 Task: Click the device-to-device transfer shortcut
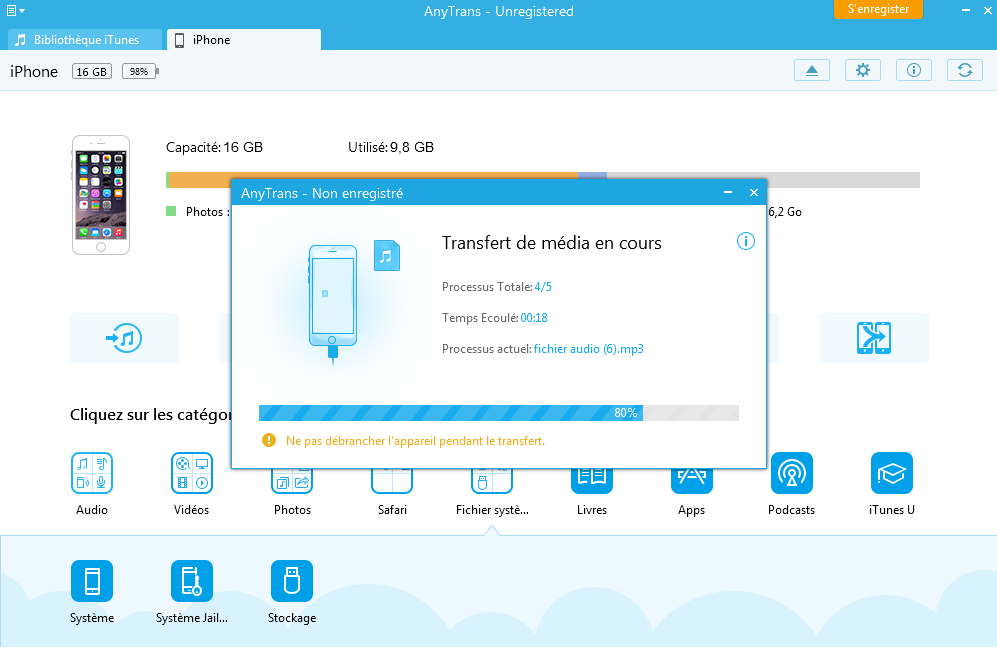coord(874,338)
